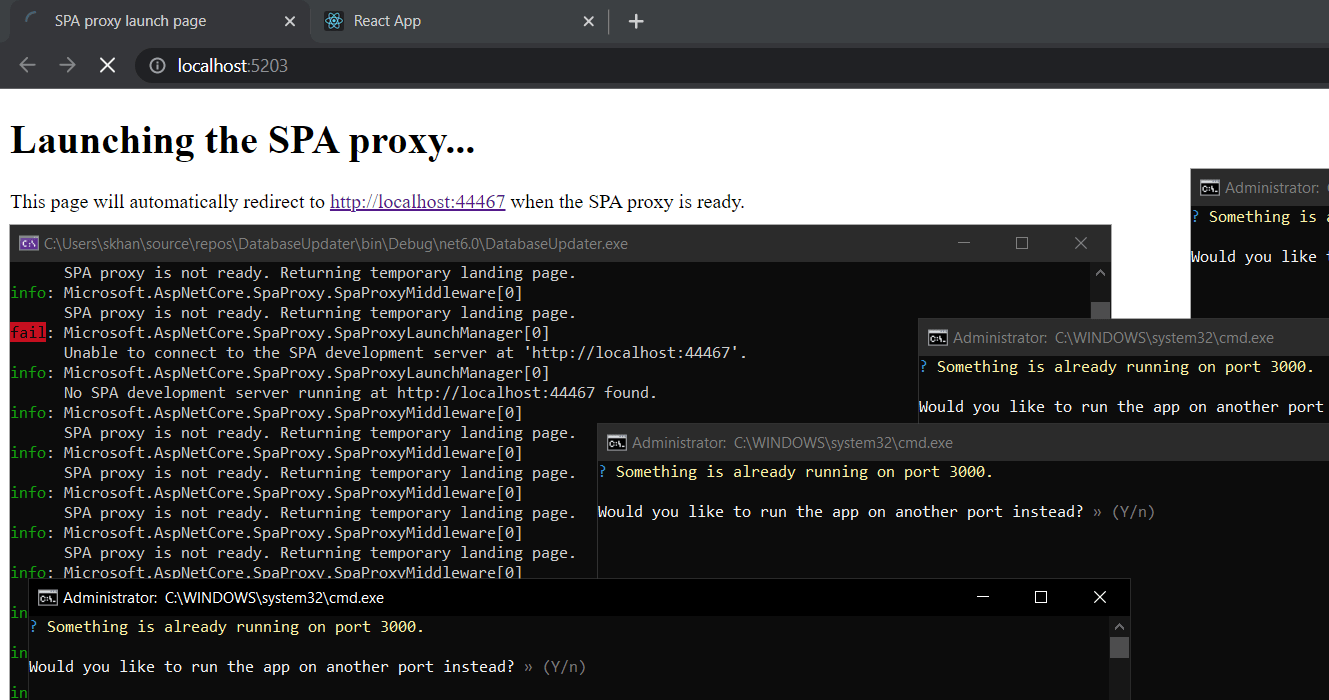Click the back navigation arrow
This screenshot has height=700, width=1329.
(27, 65)
